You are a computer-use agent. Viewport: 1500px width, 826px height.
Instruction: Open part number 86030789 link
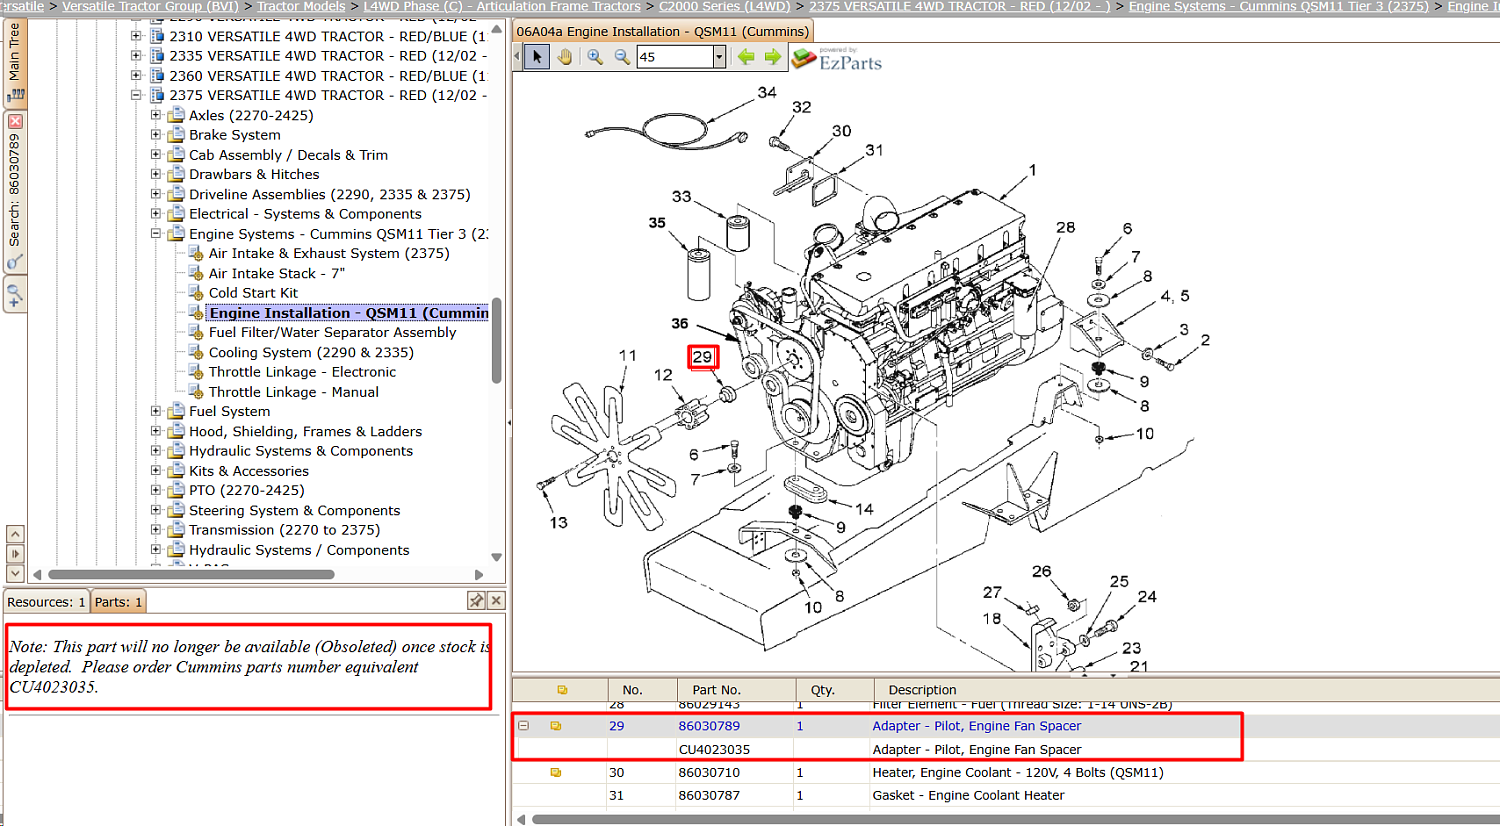709,726
